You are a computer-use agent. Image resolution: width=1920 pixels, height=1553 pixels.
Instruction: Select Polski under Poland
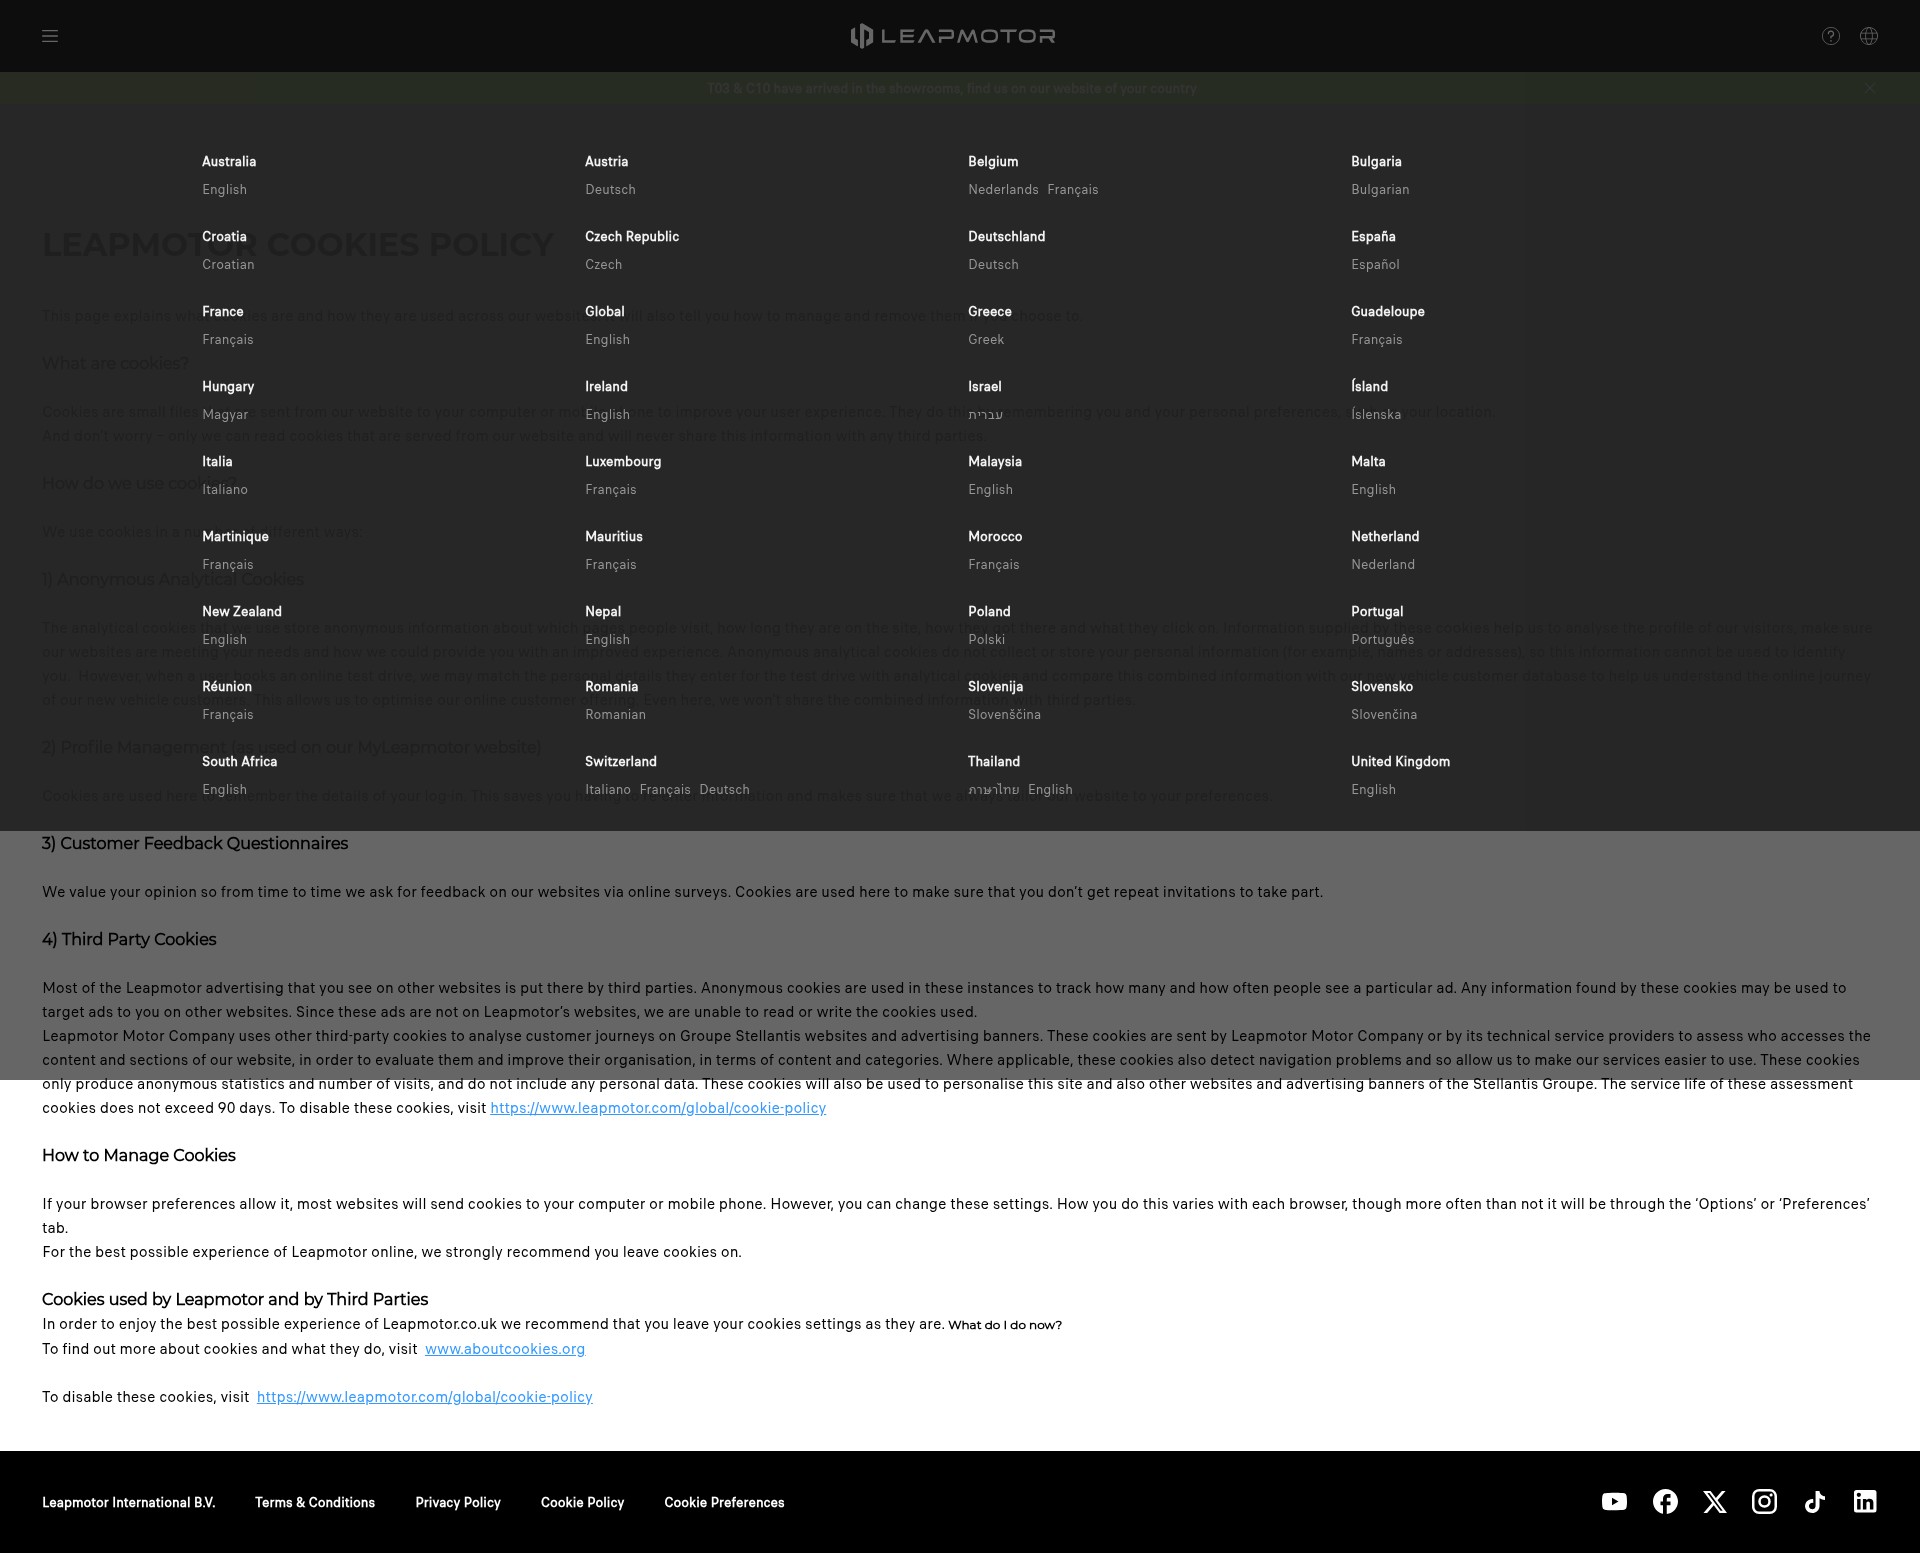click(986, 639)
